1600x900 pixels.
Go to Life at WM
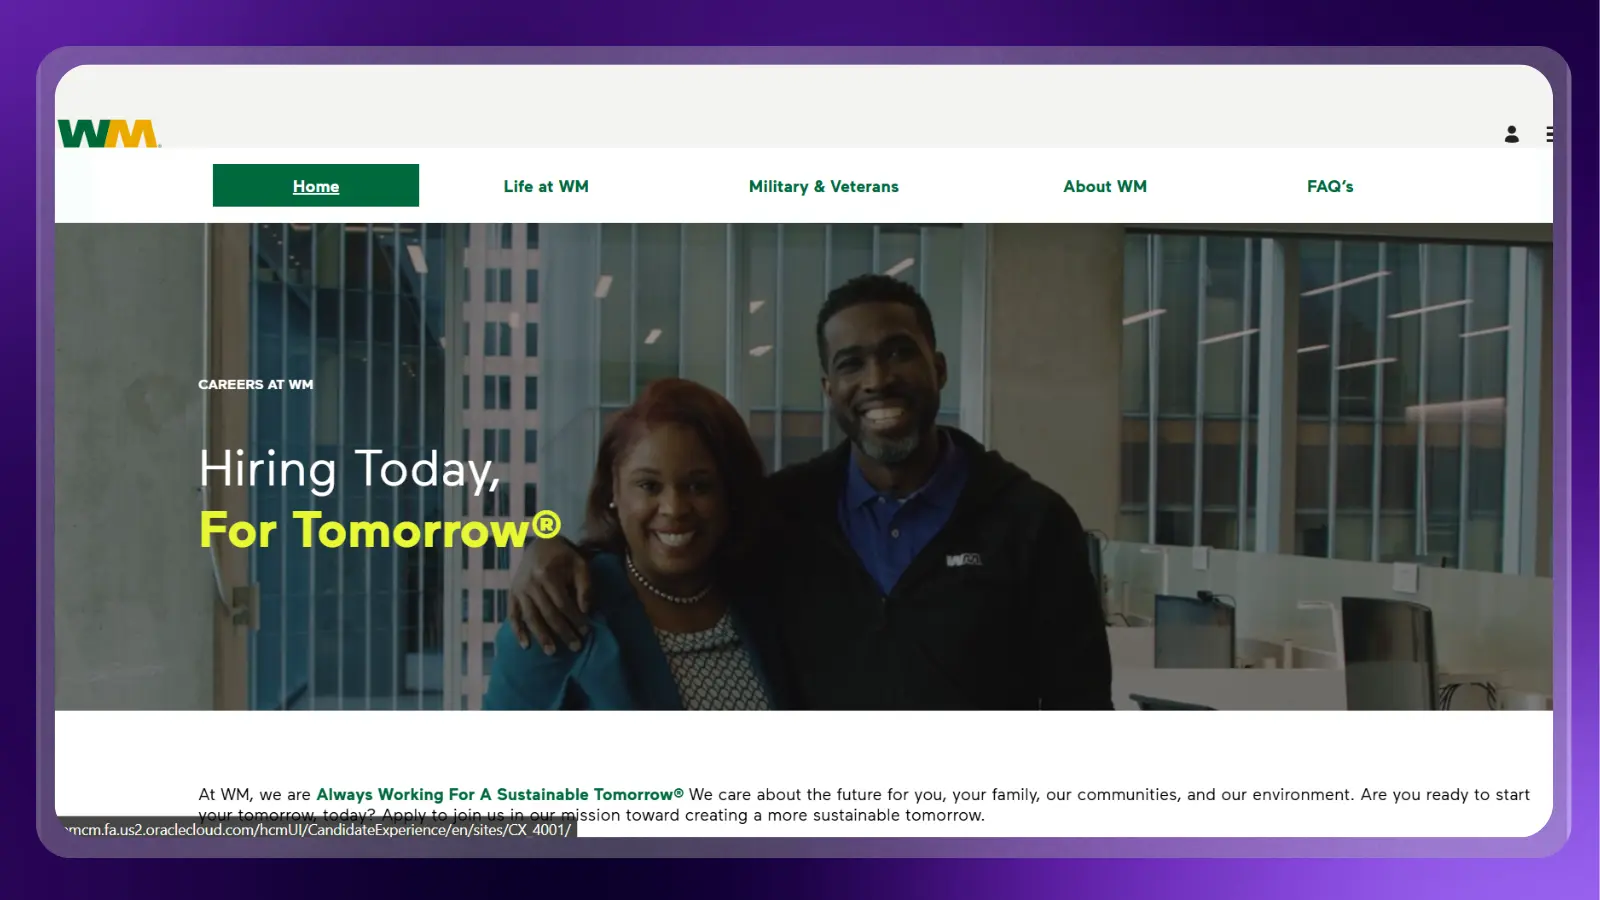point(546,186)
